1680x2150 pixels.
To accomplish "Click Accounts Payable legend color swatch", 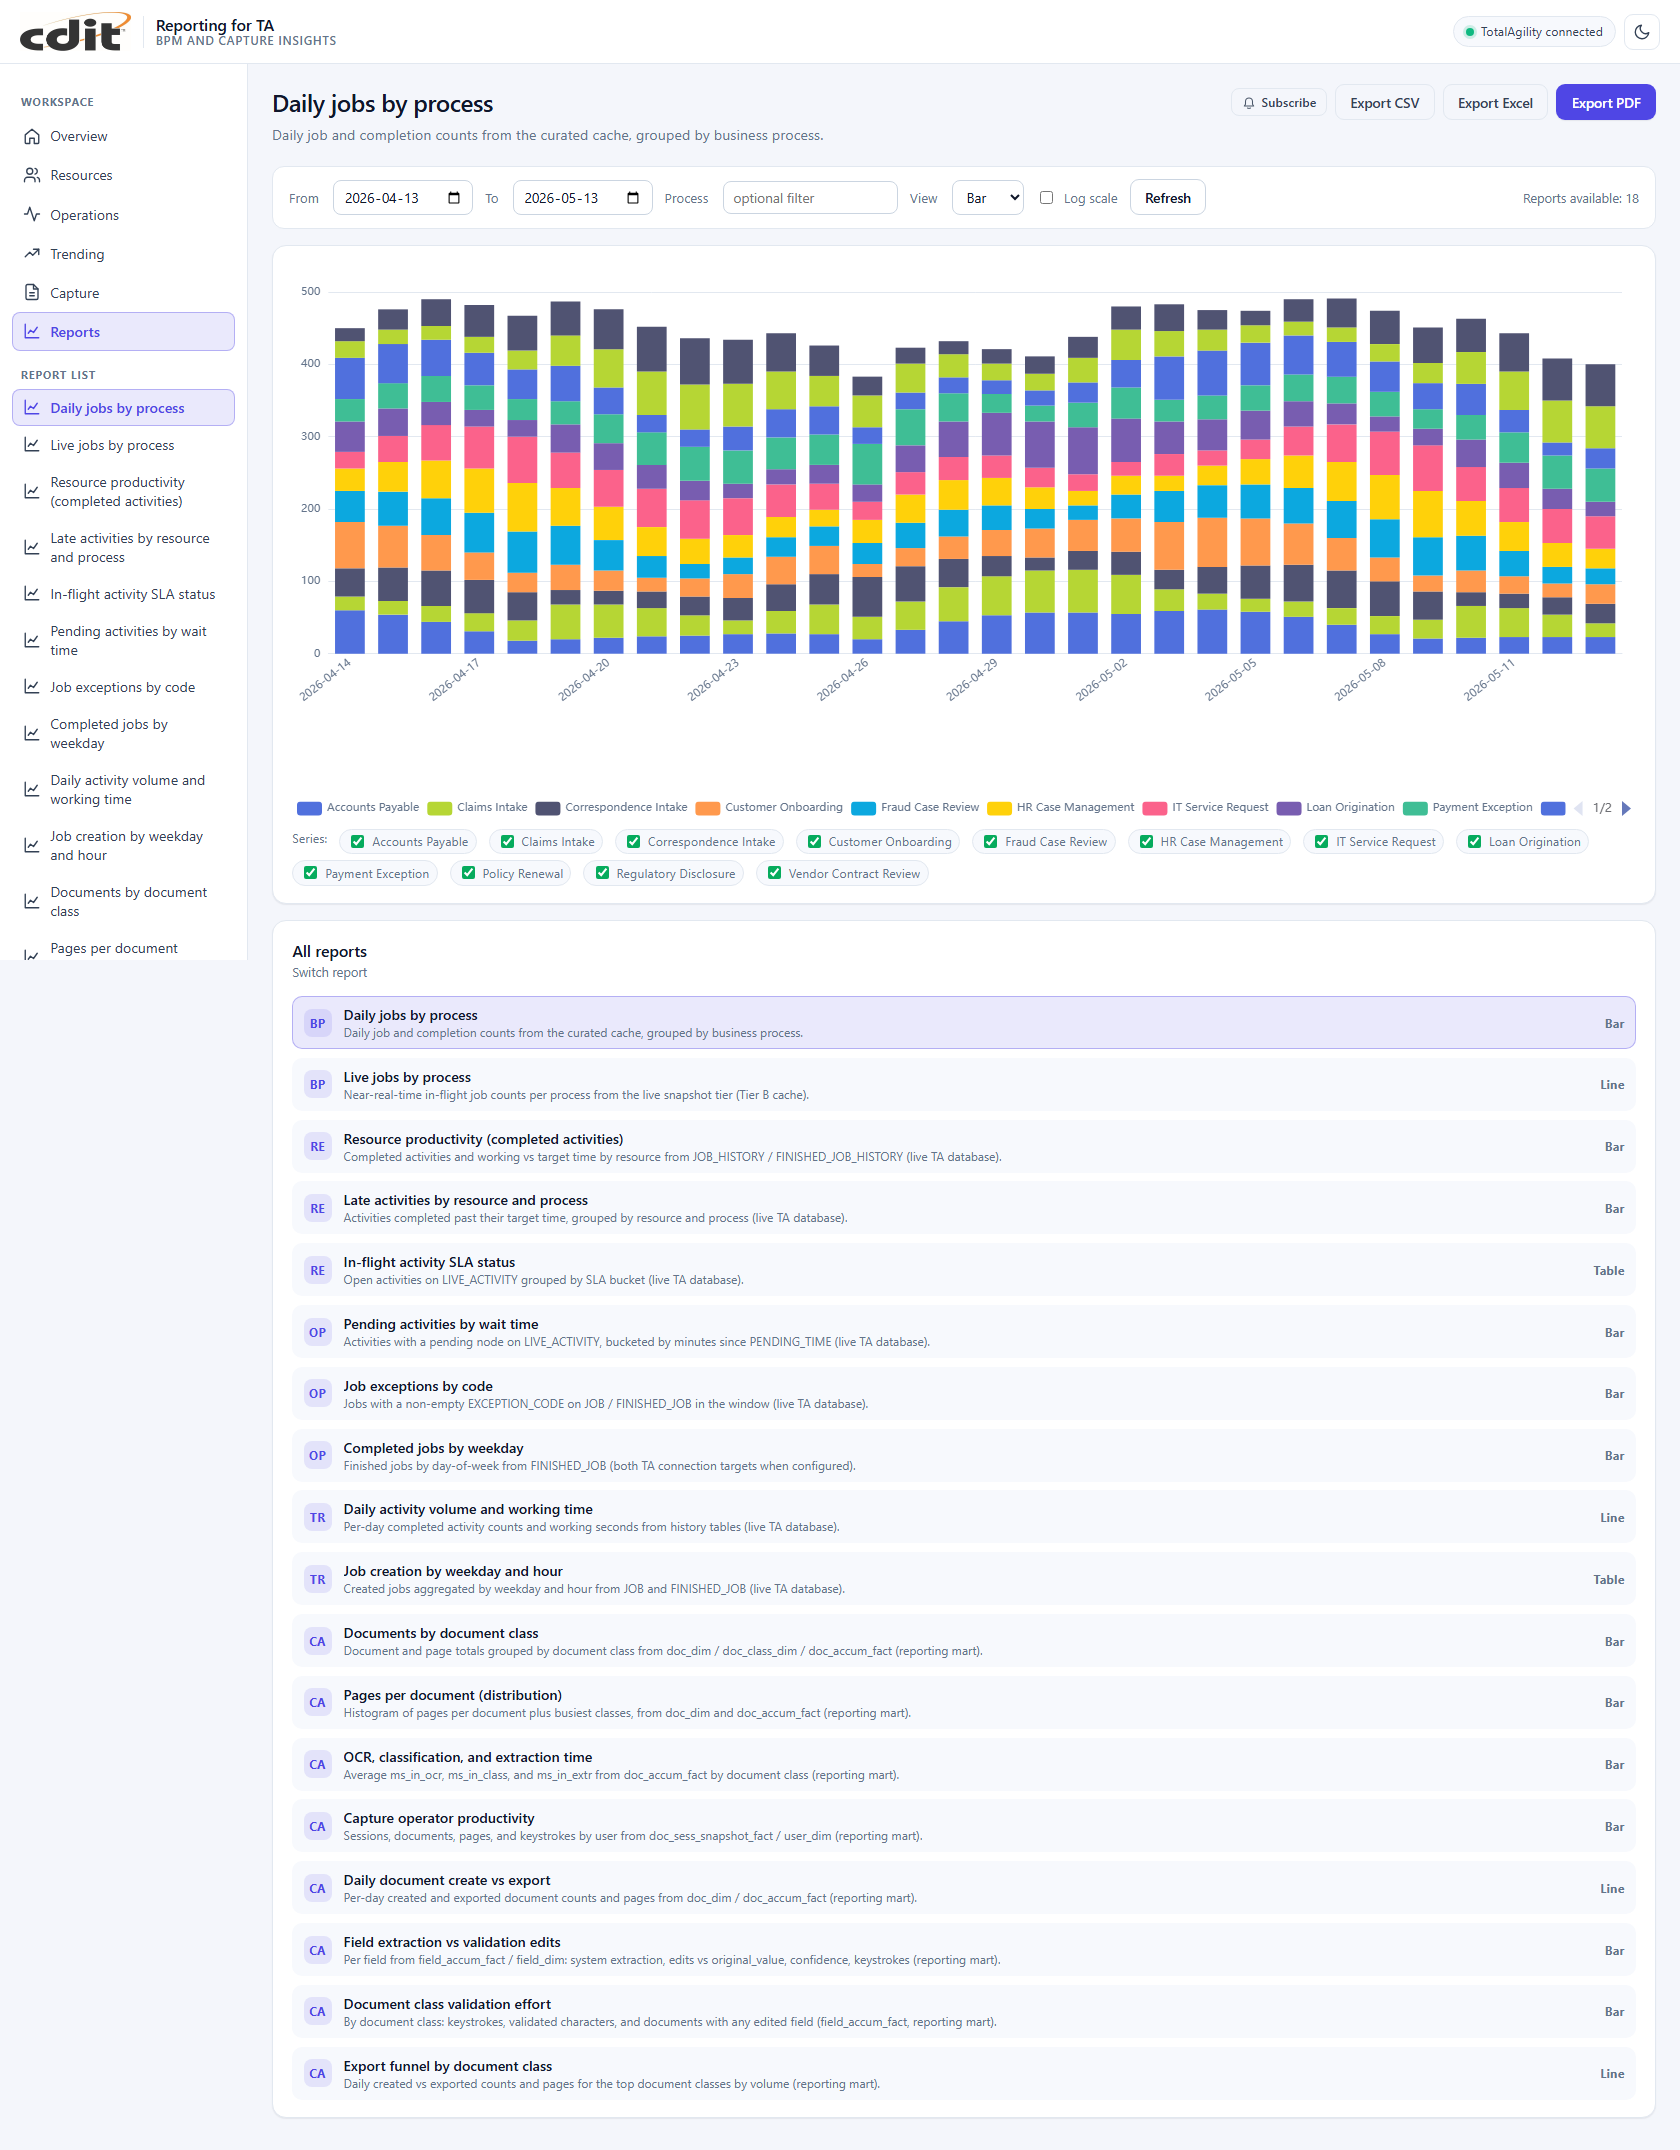I will [309, 808].
